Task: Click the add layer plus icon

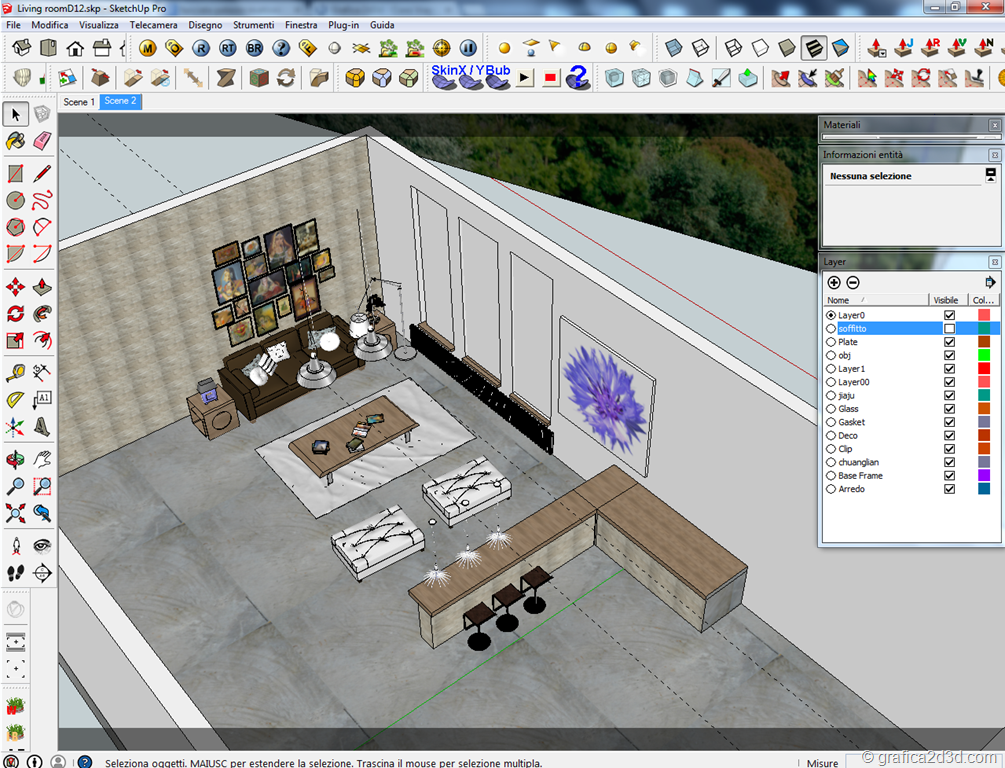Action: pyautogui.click(x=834, y=283)
